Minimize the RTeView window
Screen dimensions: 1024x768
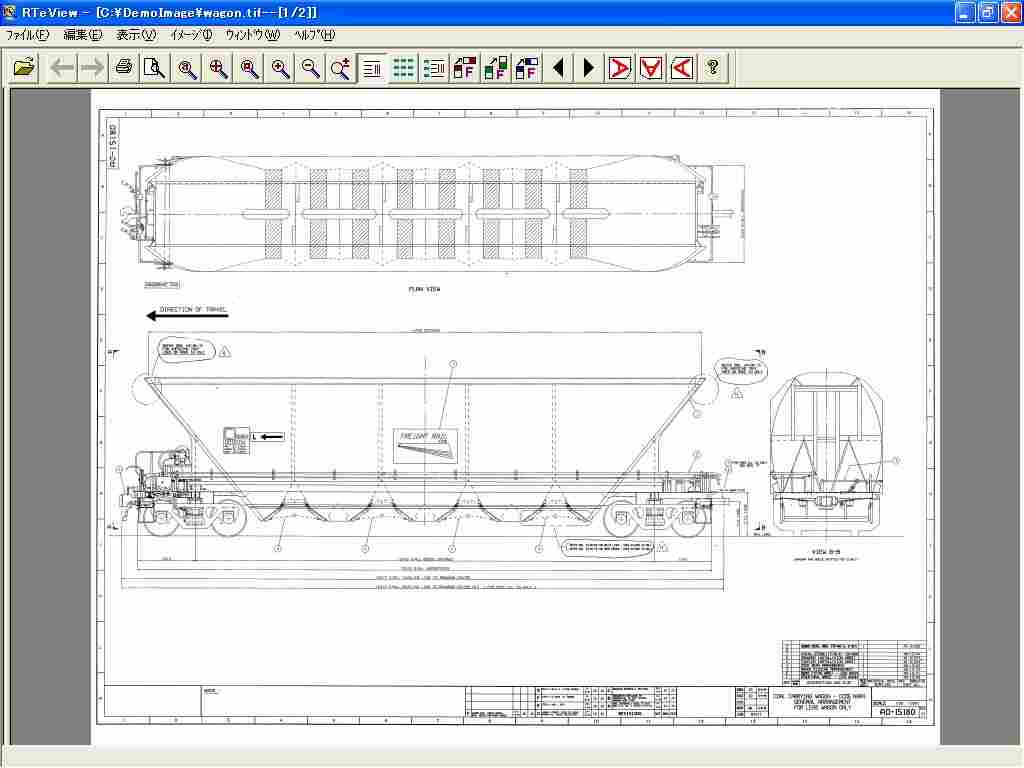pyautogui.click(x=965, y=12)
